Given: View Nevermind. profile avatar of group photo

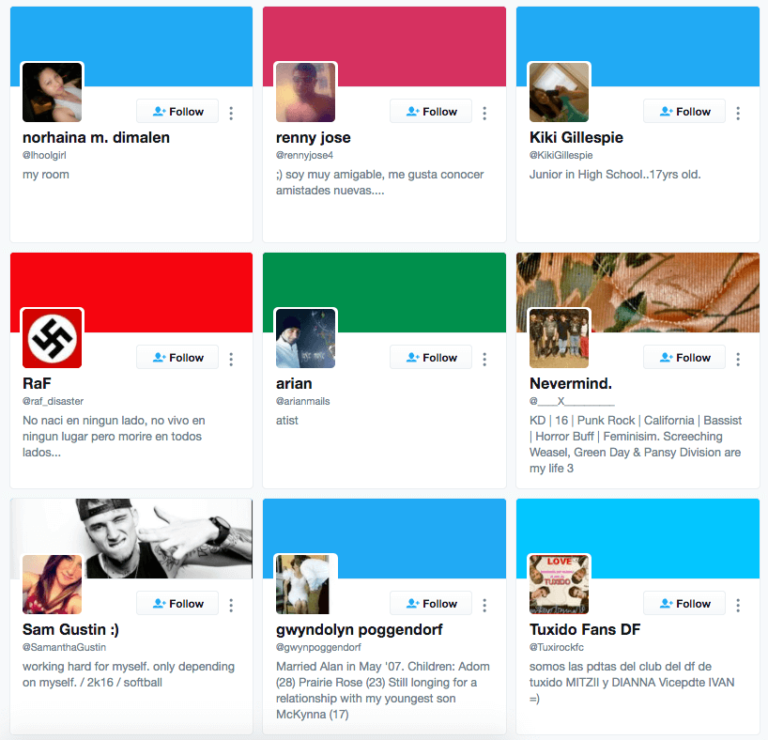Looking at the screenshot, I should [x=559, y=338].
